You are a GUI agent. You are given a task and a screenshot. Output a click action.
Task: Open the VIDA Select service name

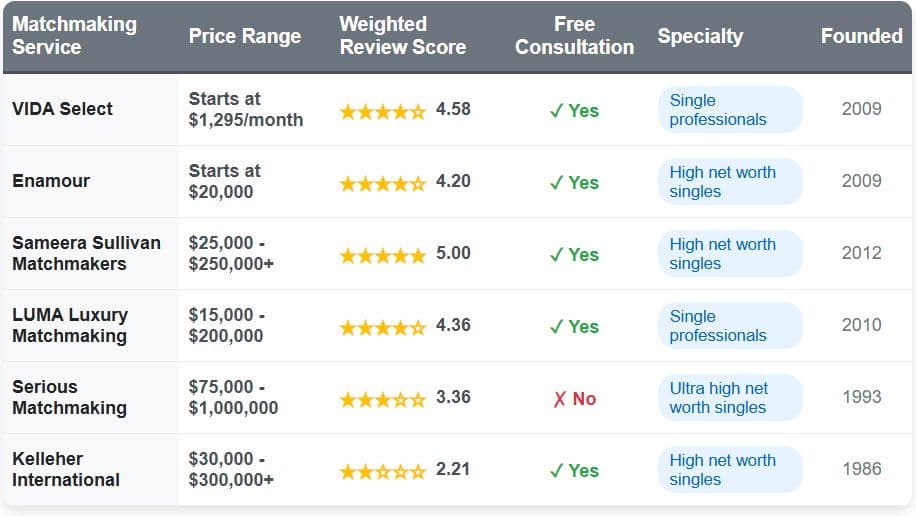[62, 109]
